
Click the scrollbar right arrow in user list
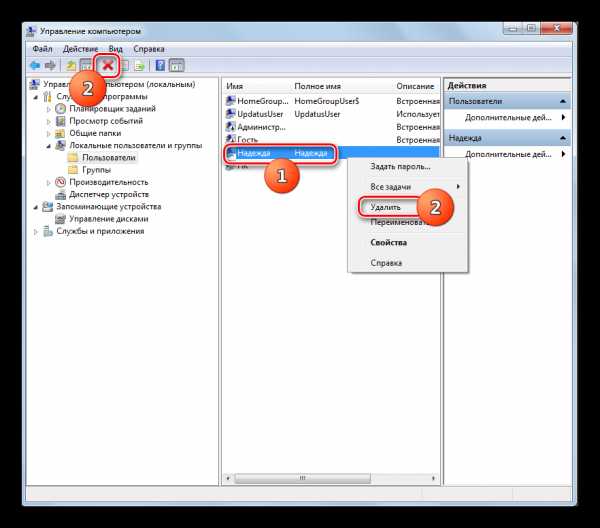pos(433,478)
